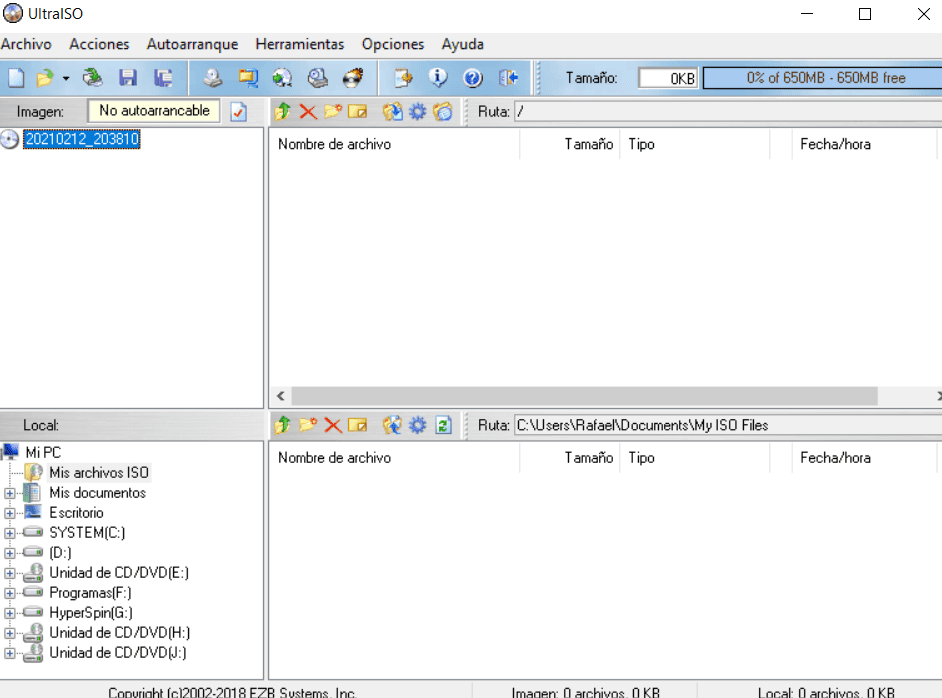
Task: Save the image with the floppy disk icon
Action: 127,77
